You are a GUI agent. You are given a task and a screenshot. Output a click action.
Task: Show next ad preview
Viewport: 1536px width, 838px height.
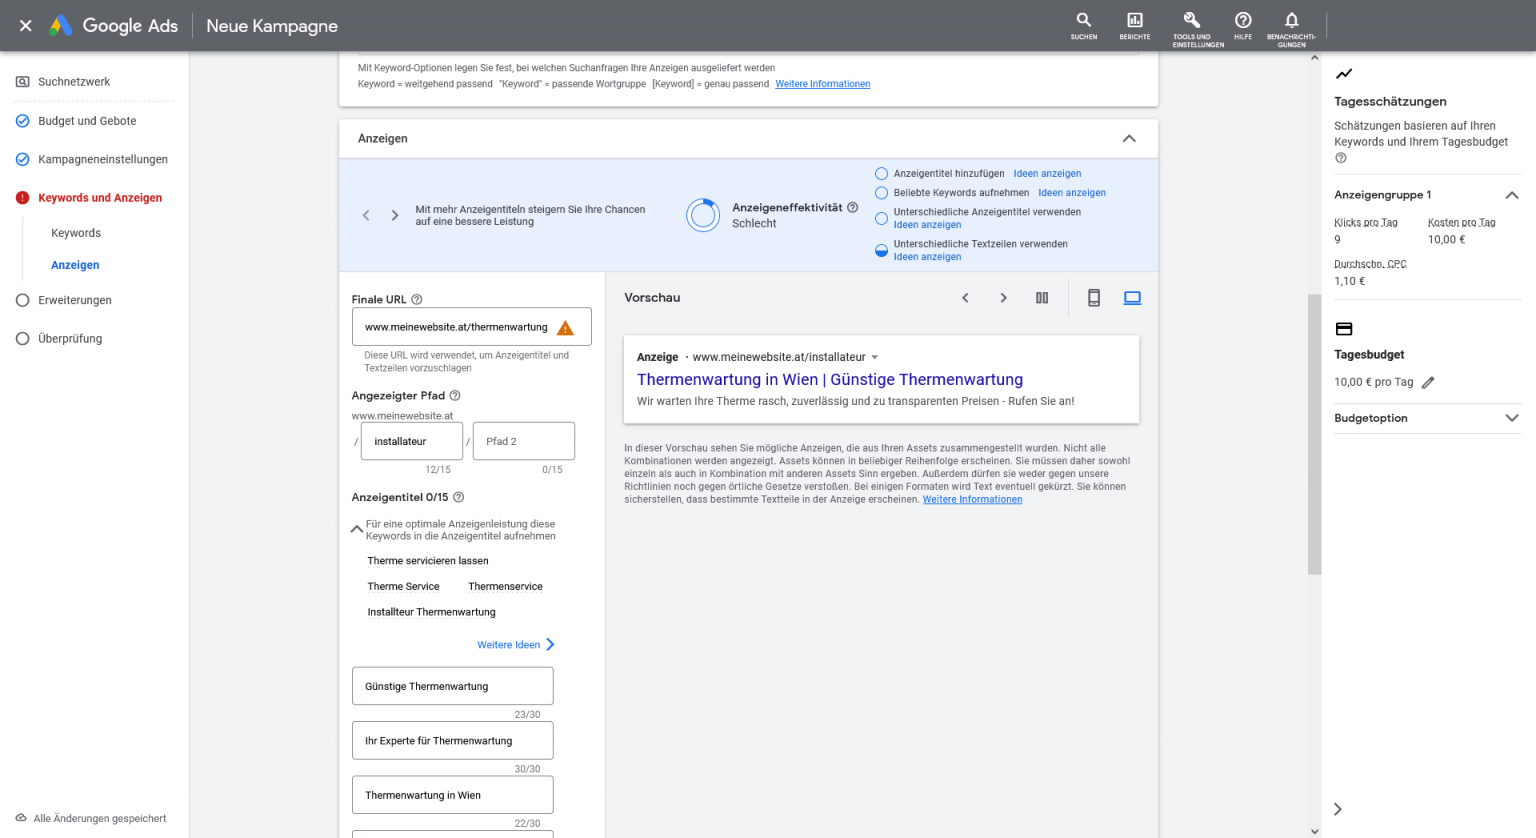[1004, 298]
